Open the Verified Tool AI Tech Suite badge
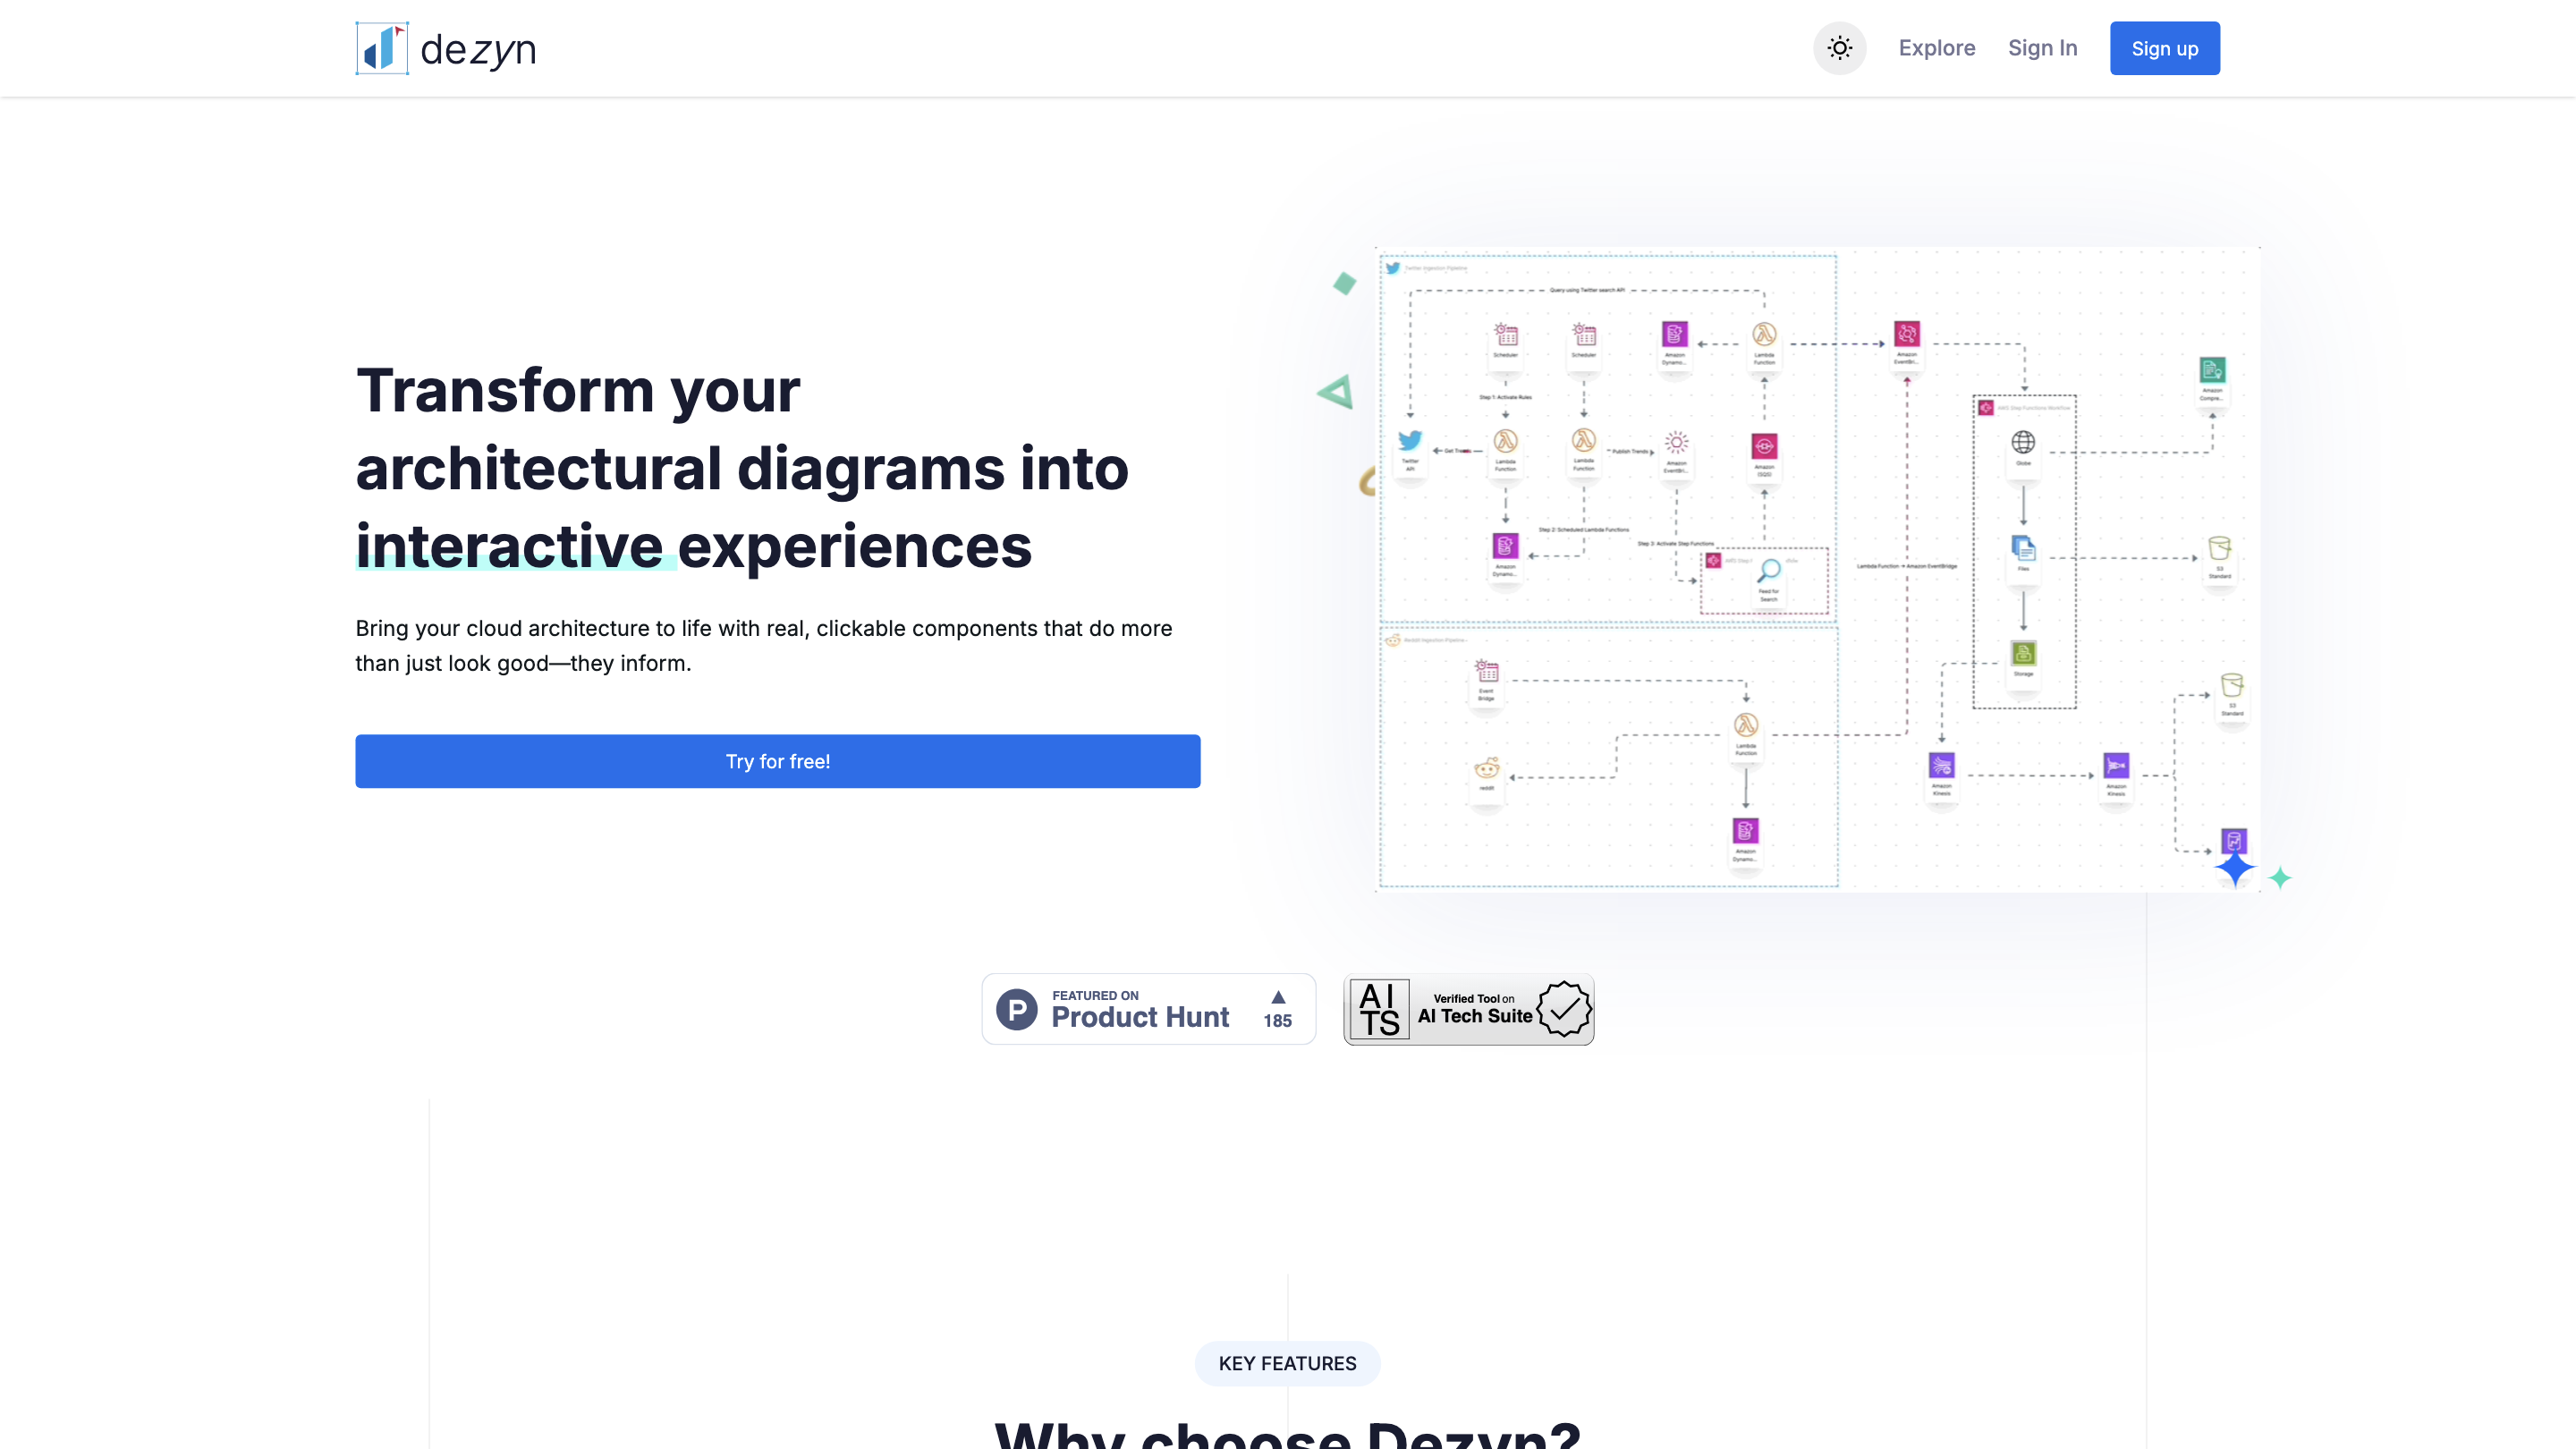Image resolution: width=2576 pixels, height=1449 pixels. click(x=1468, y=1009)
